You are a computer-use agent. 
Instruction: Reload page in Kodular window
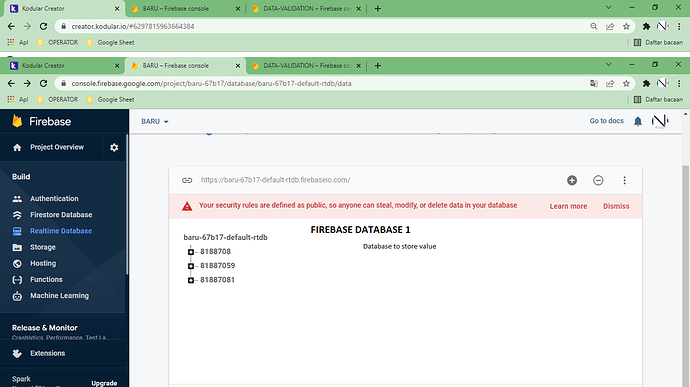(x=43, y=26)
